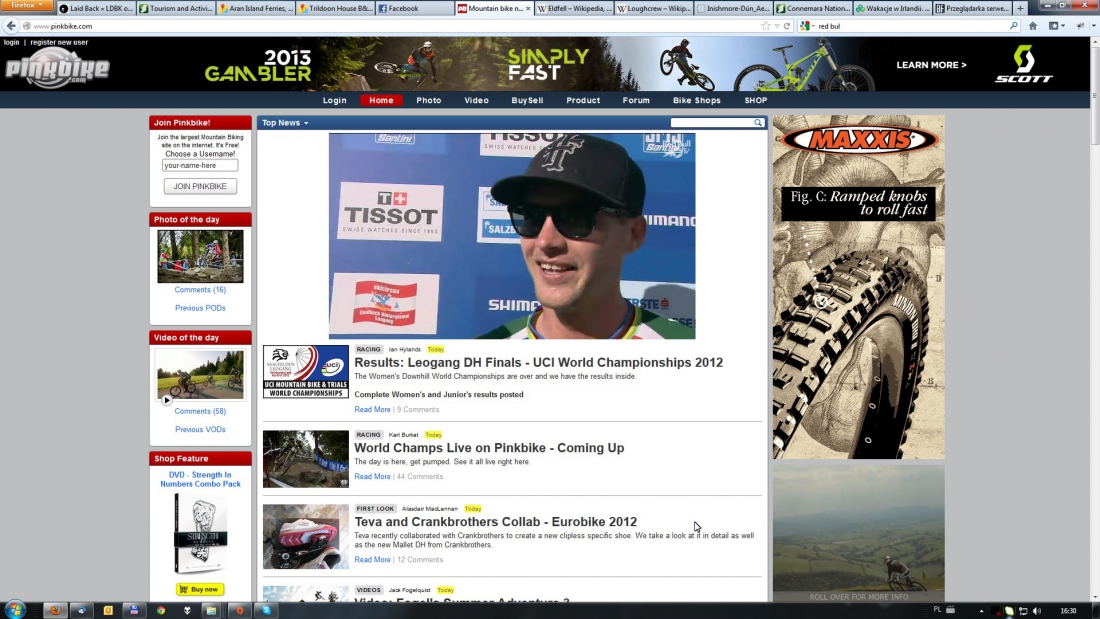
Task: Read More on Leogang DH Finals article
Action: (372, 410)
